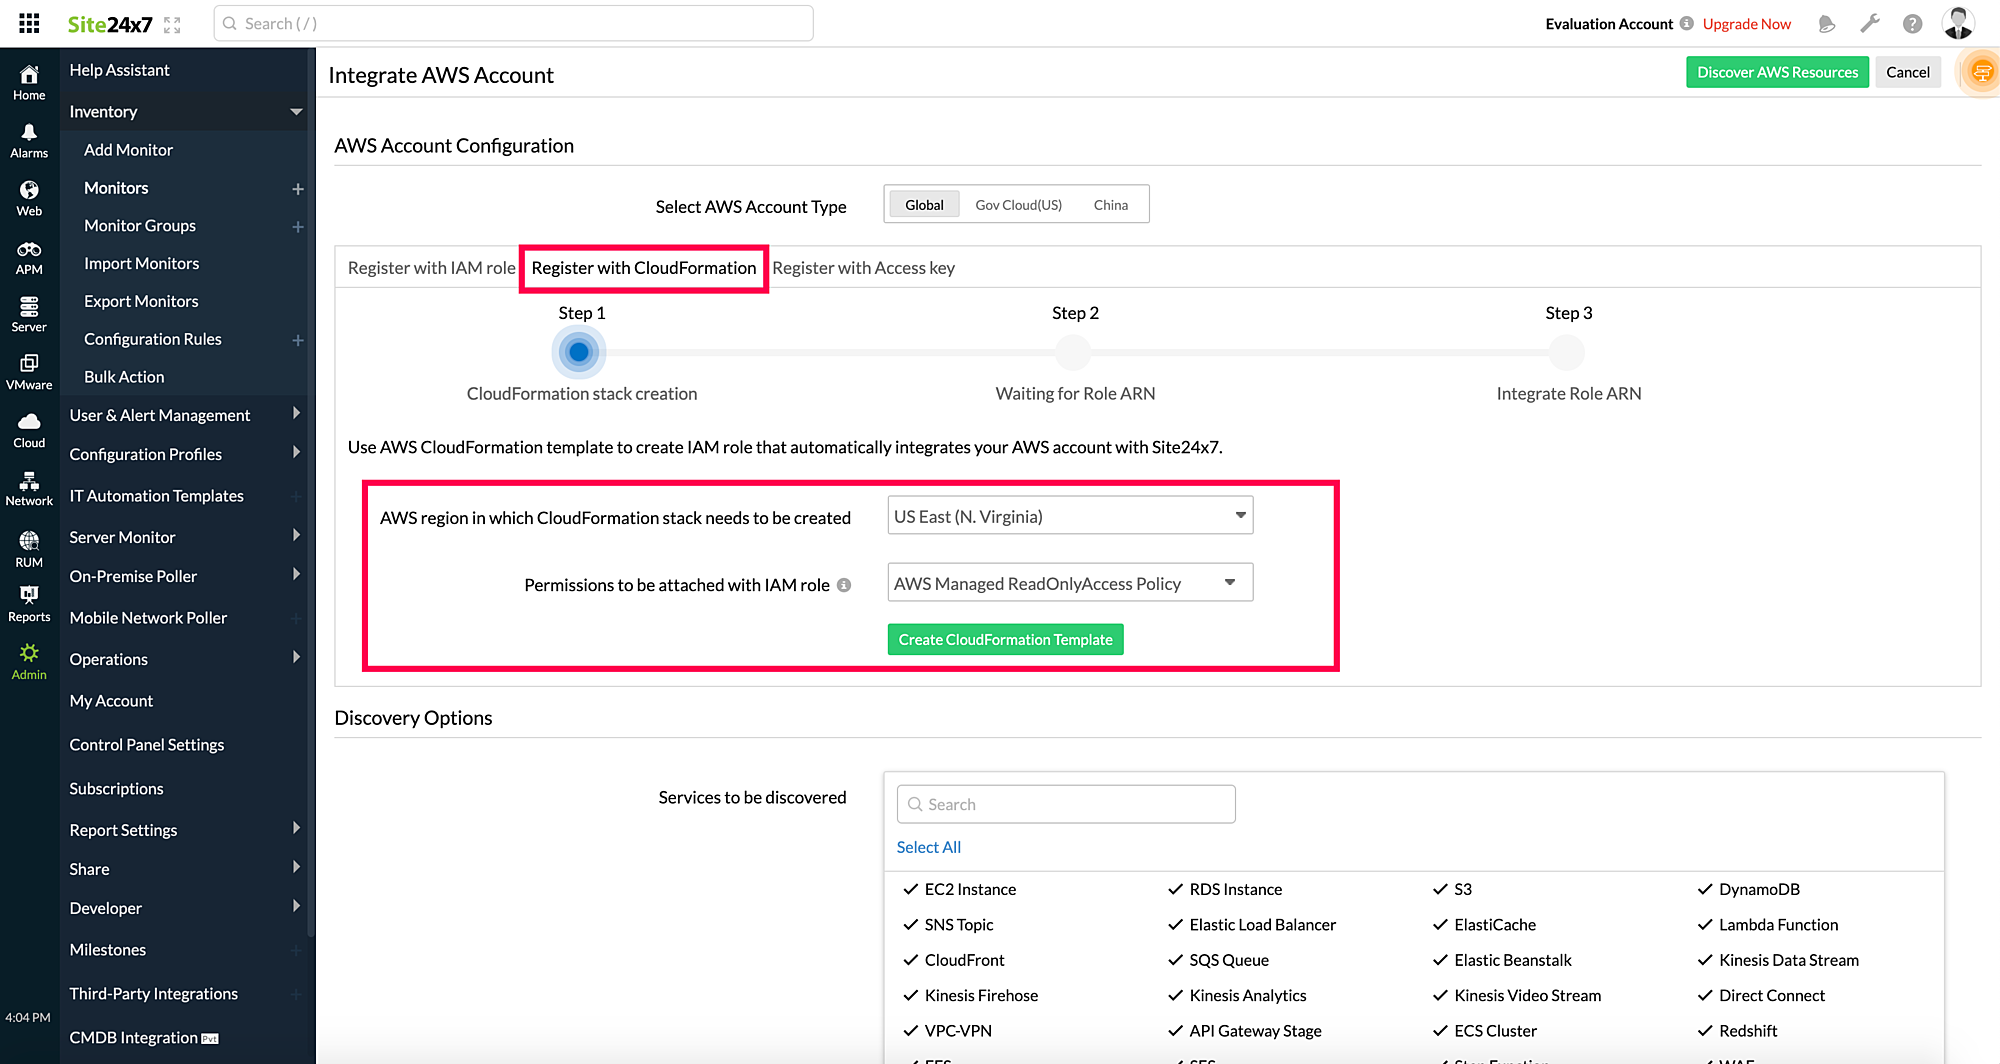Uncheck the EC2 Instance service
The width and height of the screenshot is (2000, 1064).
(x=911, y=889)
